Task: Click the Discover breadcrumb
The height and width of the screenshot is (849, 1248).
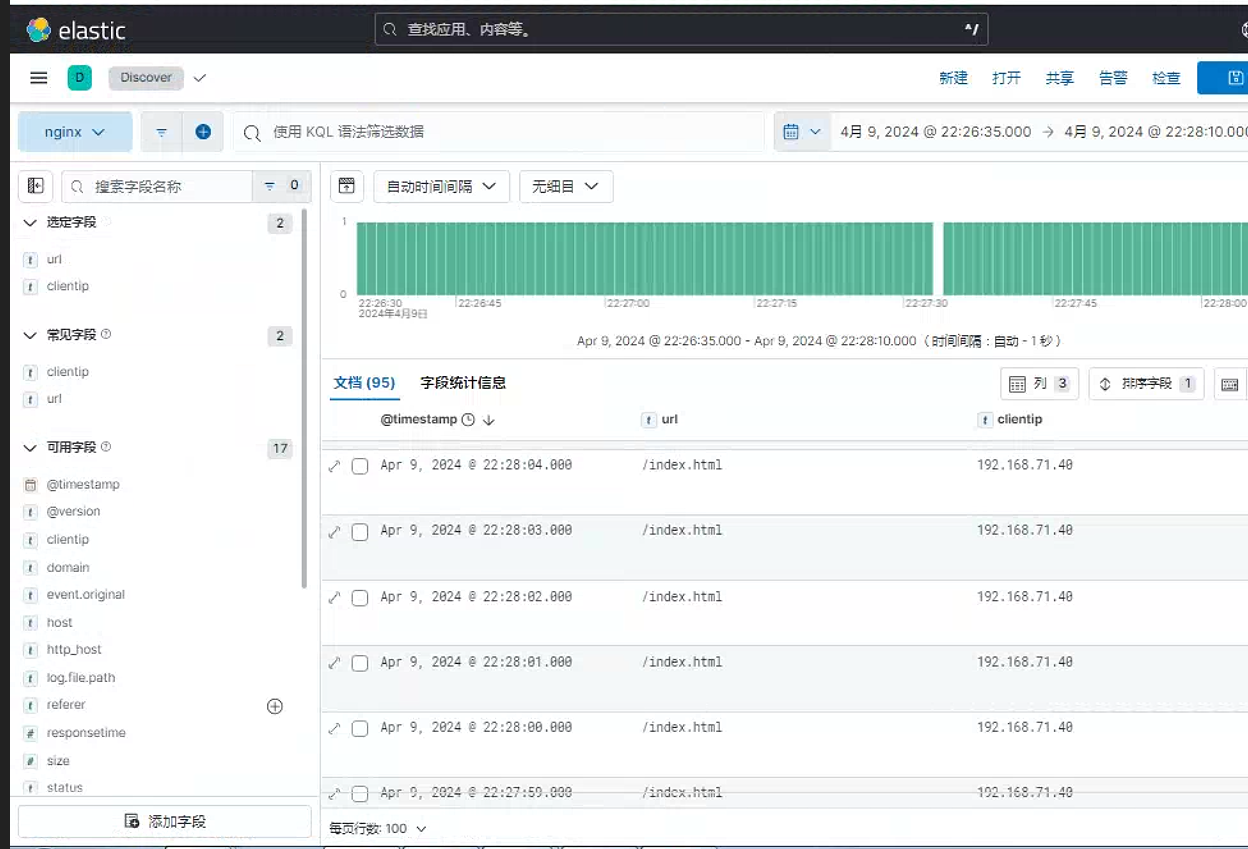Action: [146, 78]
